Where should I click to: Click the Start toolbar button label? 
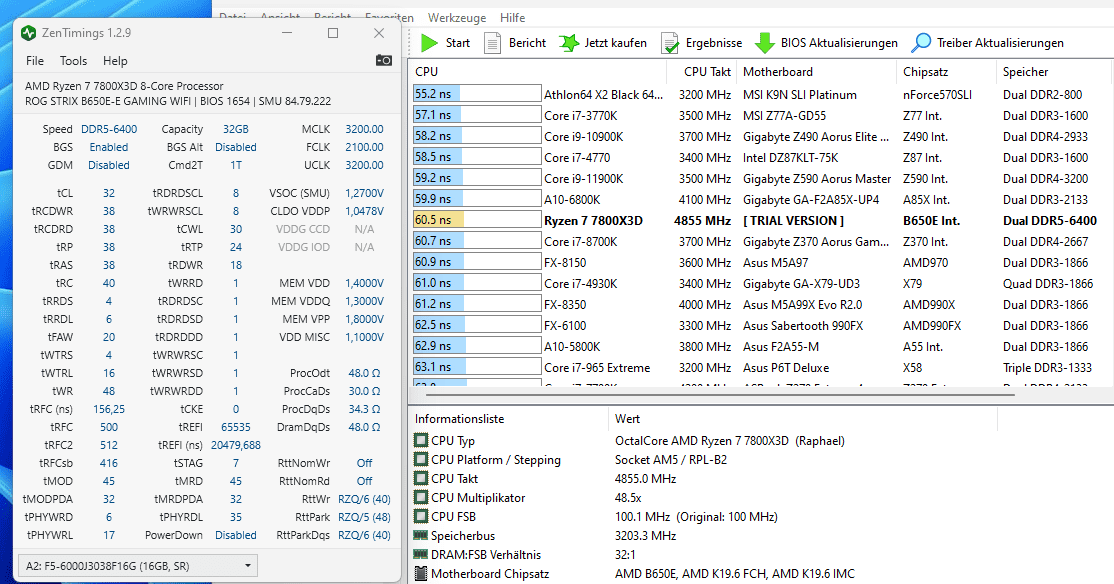[458, 43]
